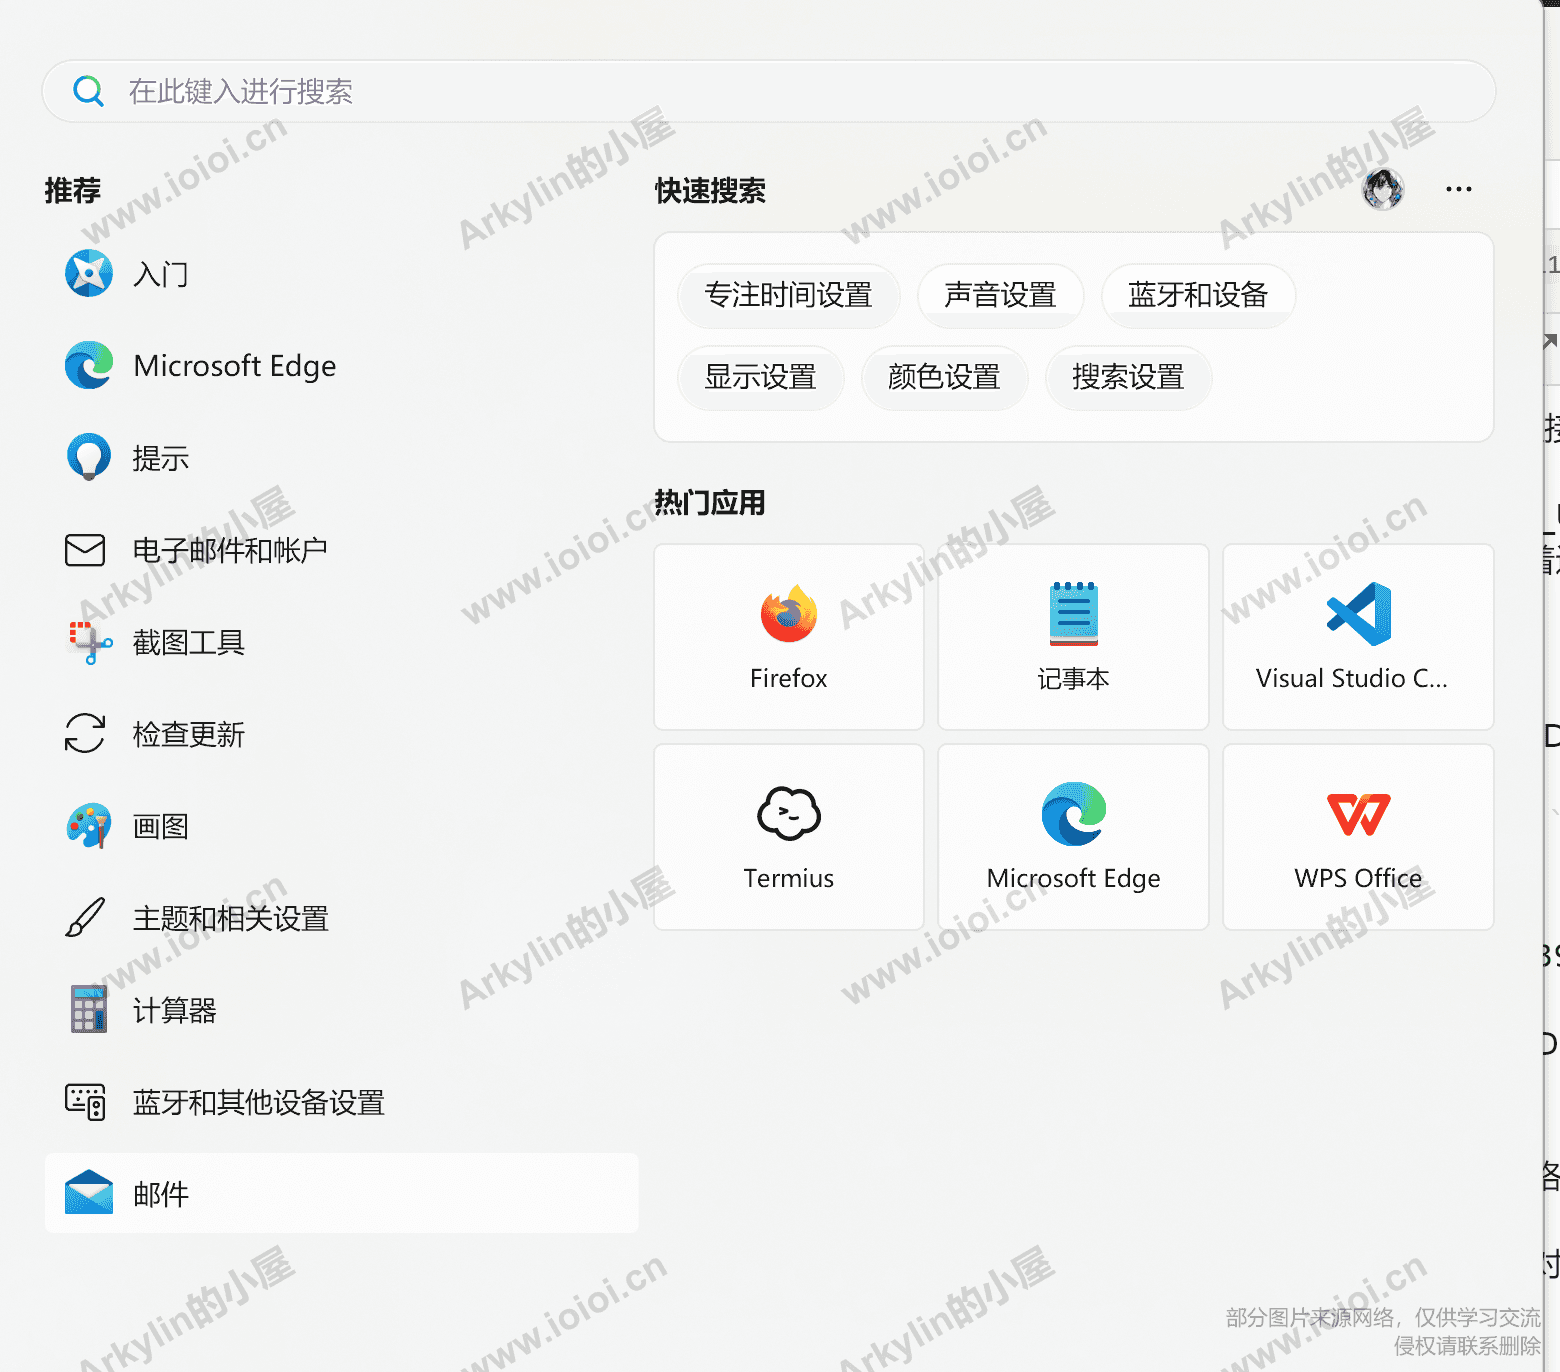Click the 检查更新 label
The width and height of the screenshot is (1560, 1372).
(x=189, y=734)
